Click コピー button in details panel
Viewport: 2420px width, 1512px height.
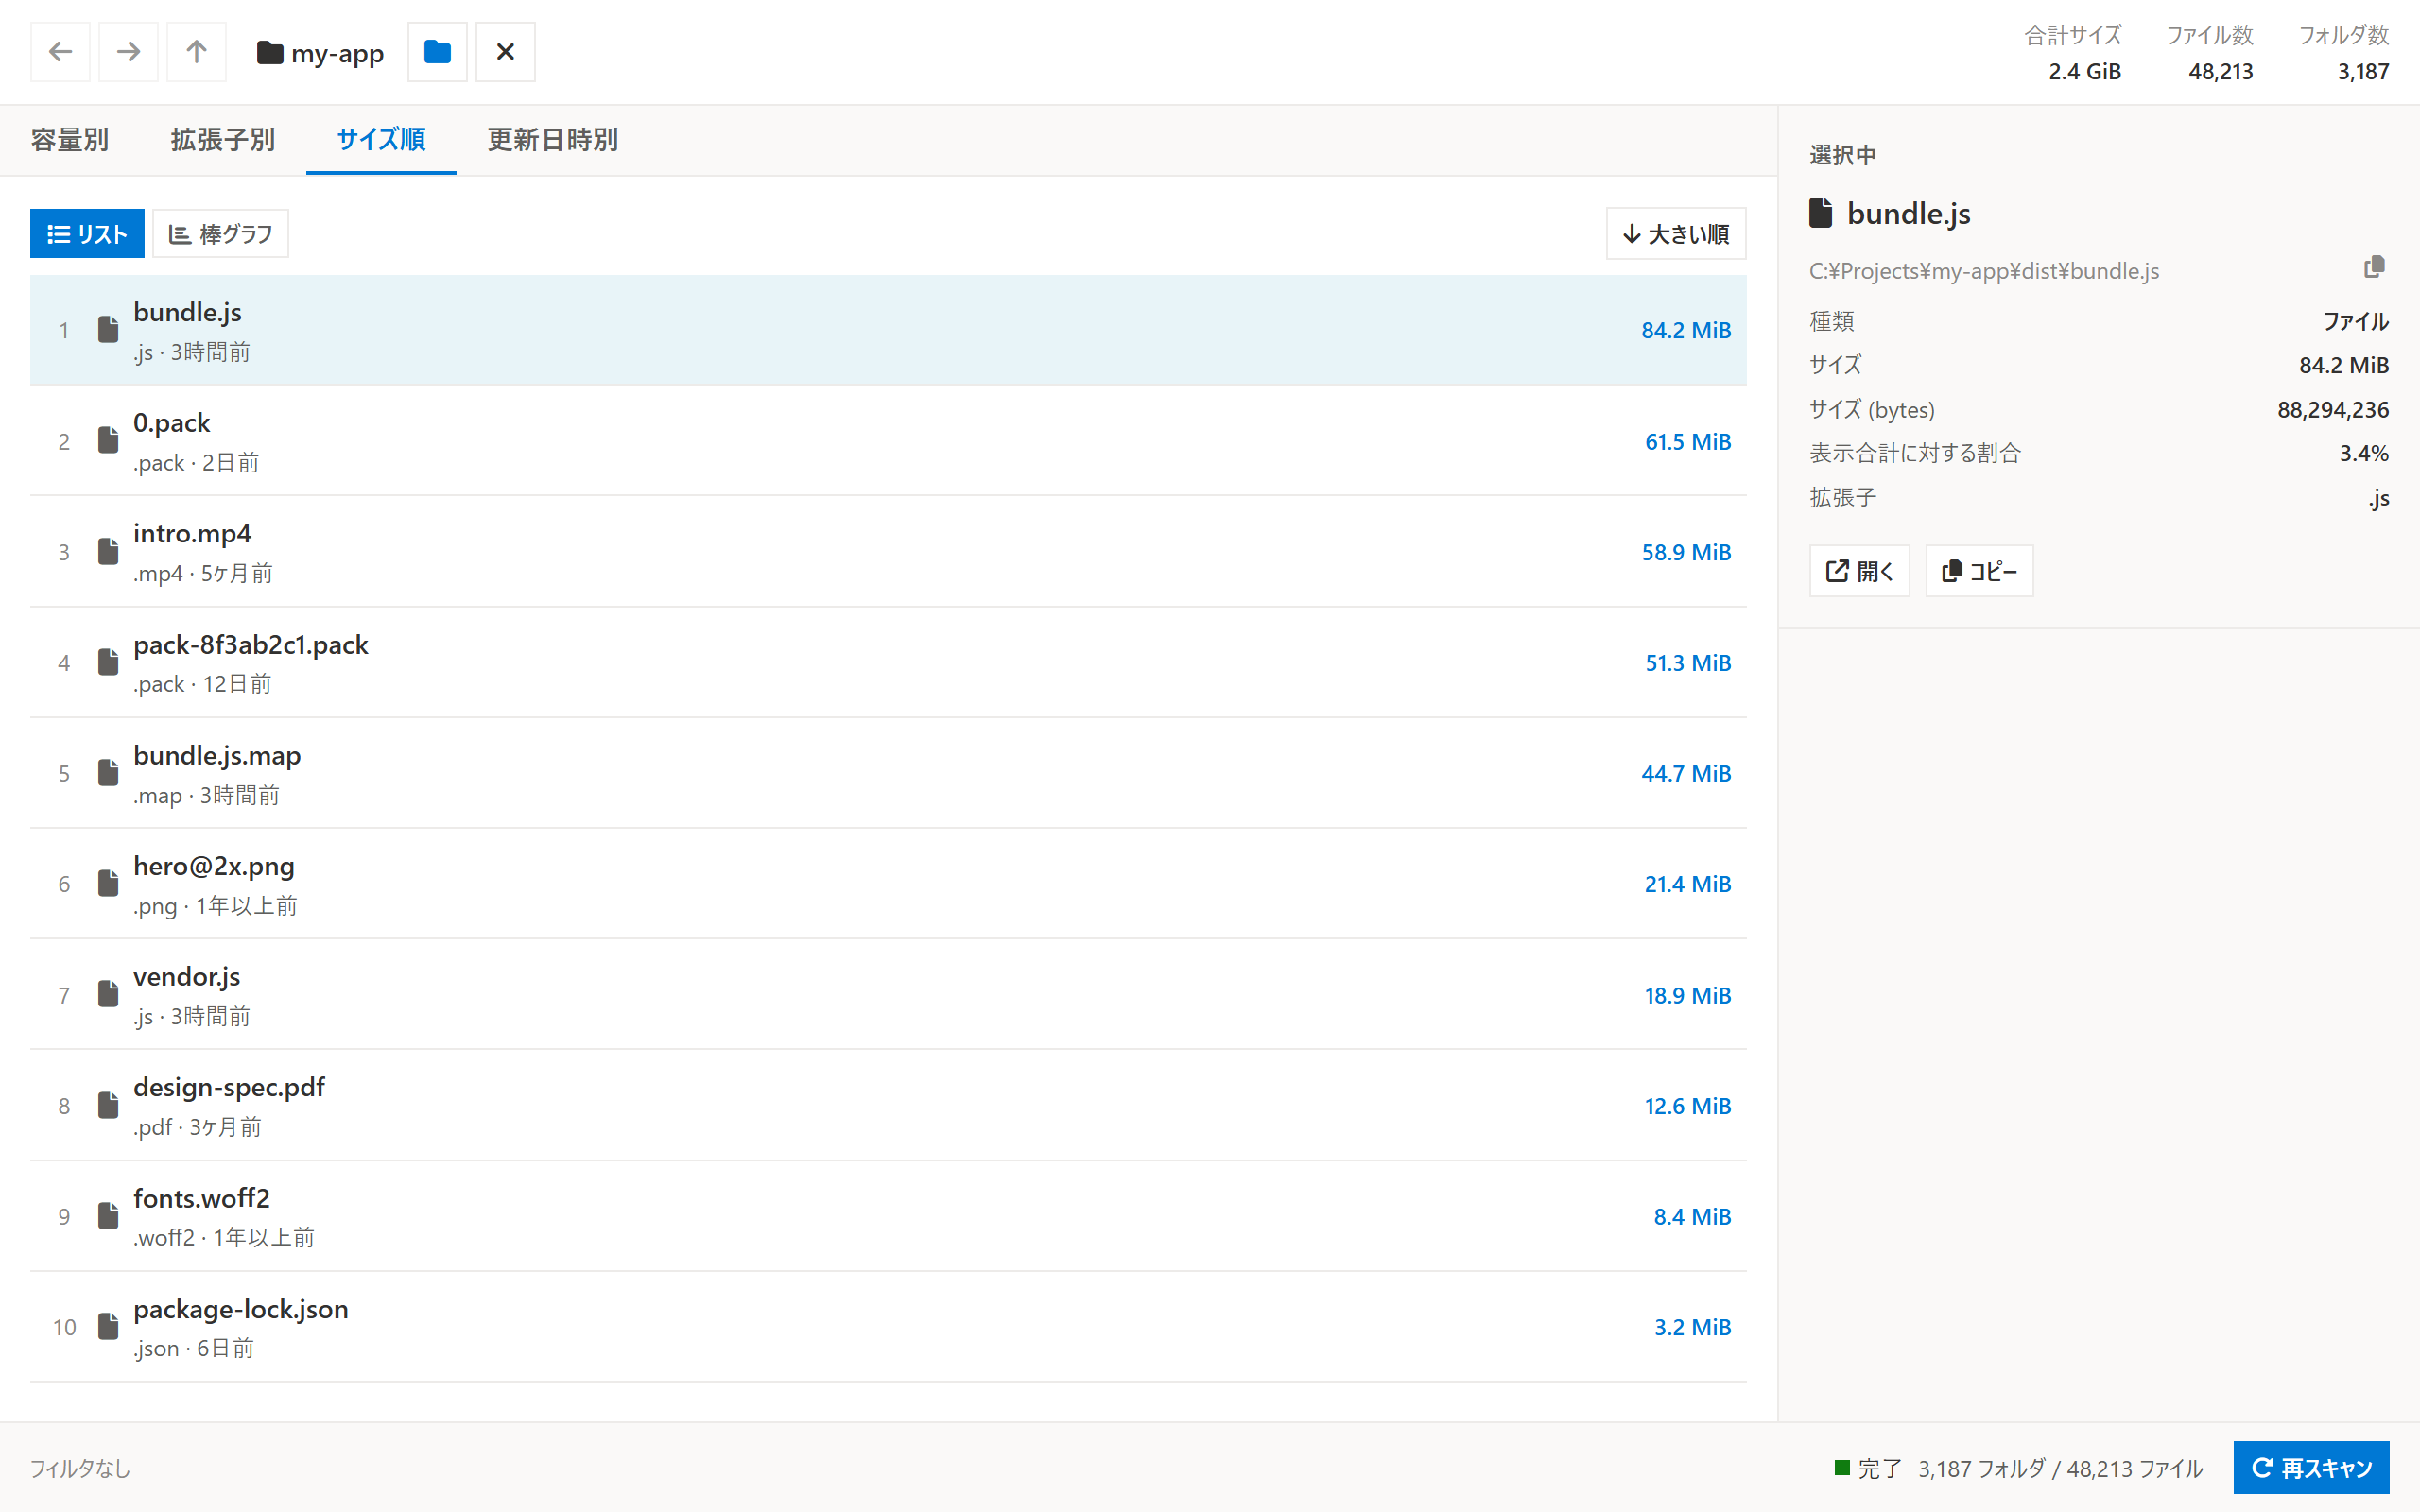[x=1979, y=571]
